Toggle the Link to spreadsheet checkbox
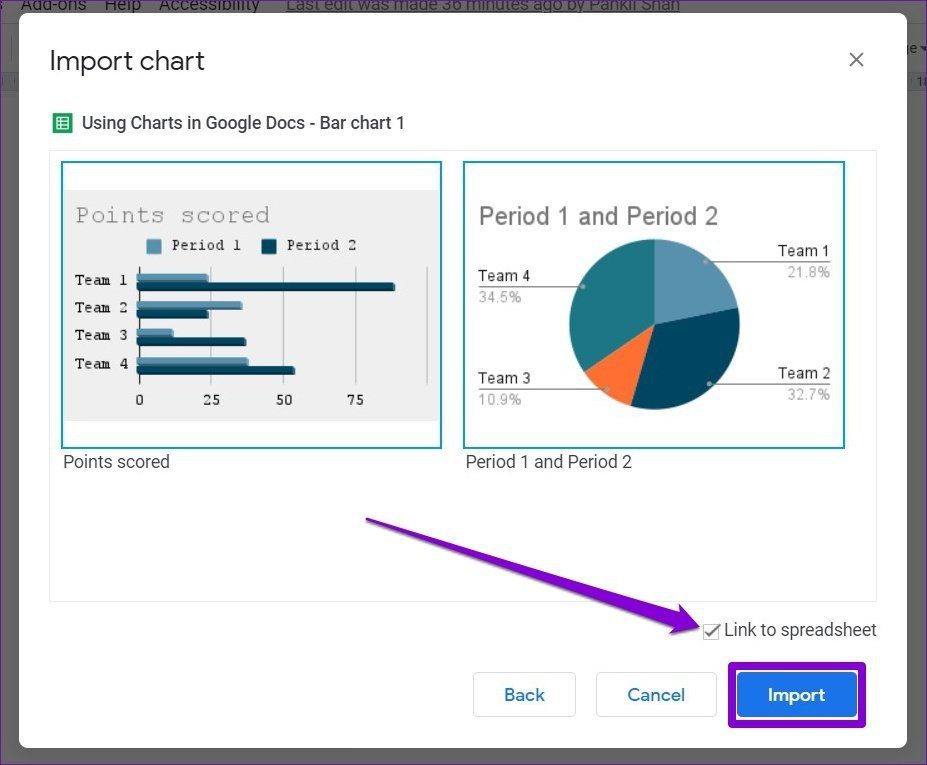This screenshot has height=765, width=927. pyautogui.click(x=711, y=631)
